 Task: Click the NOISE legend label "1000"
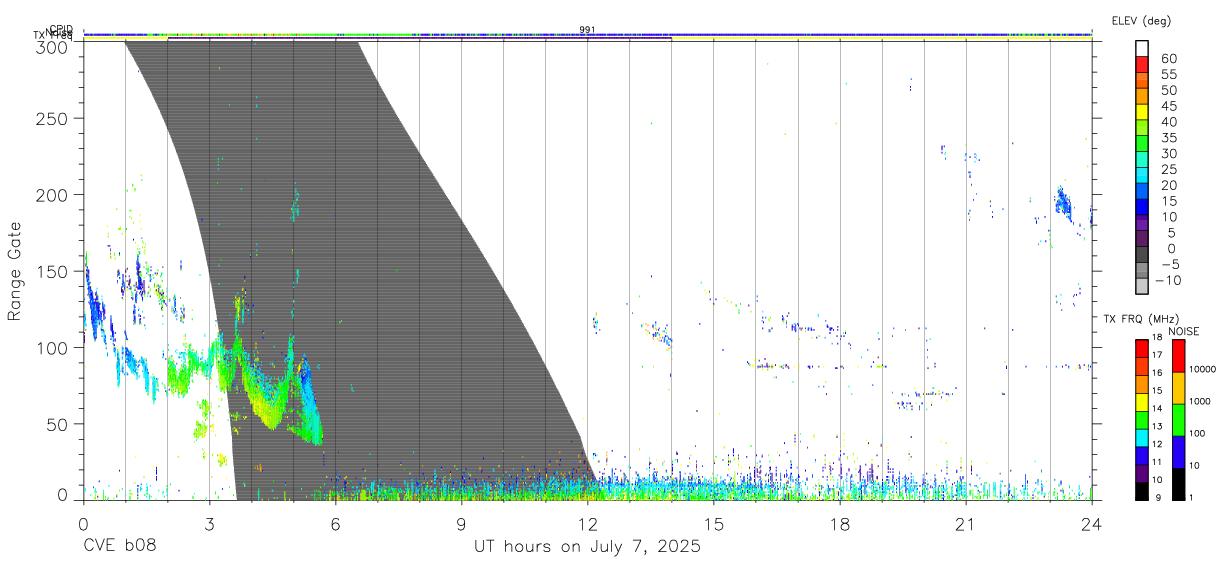pyautogui.click(x=1198, y=401)
